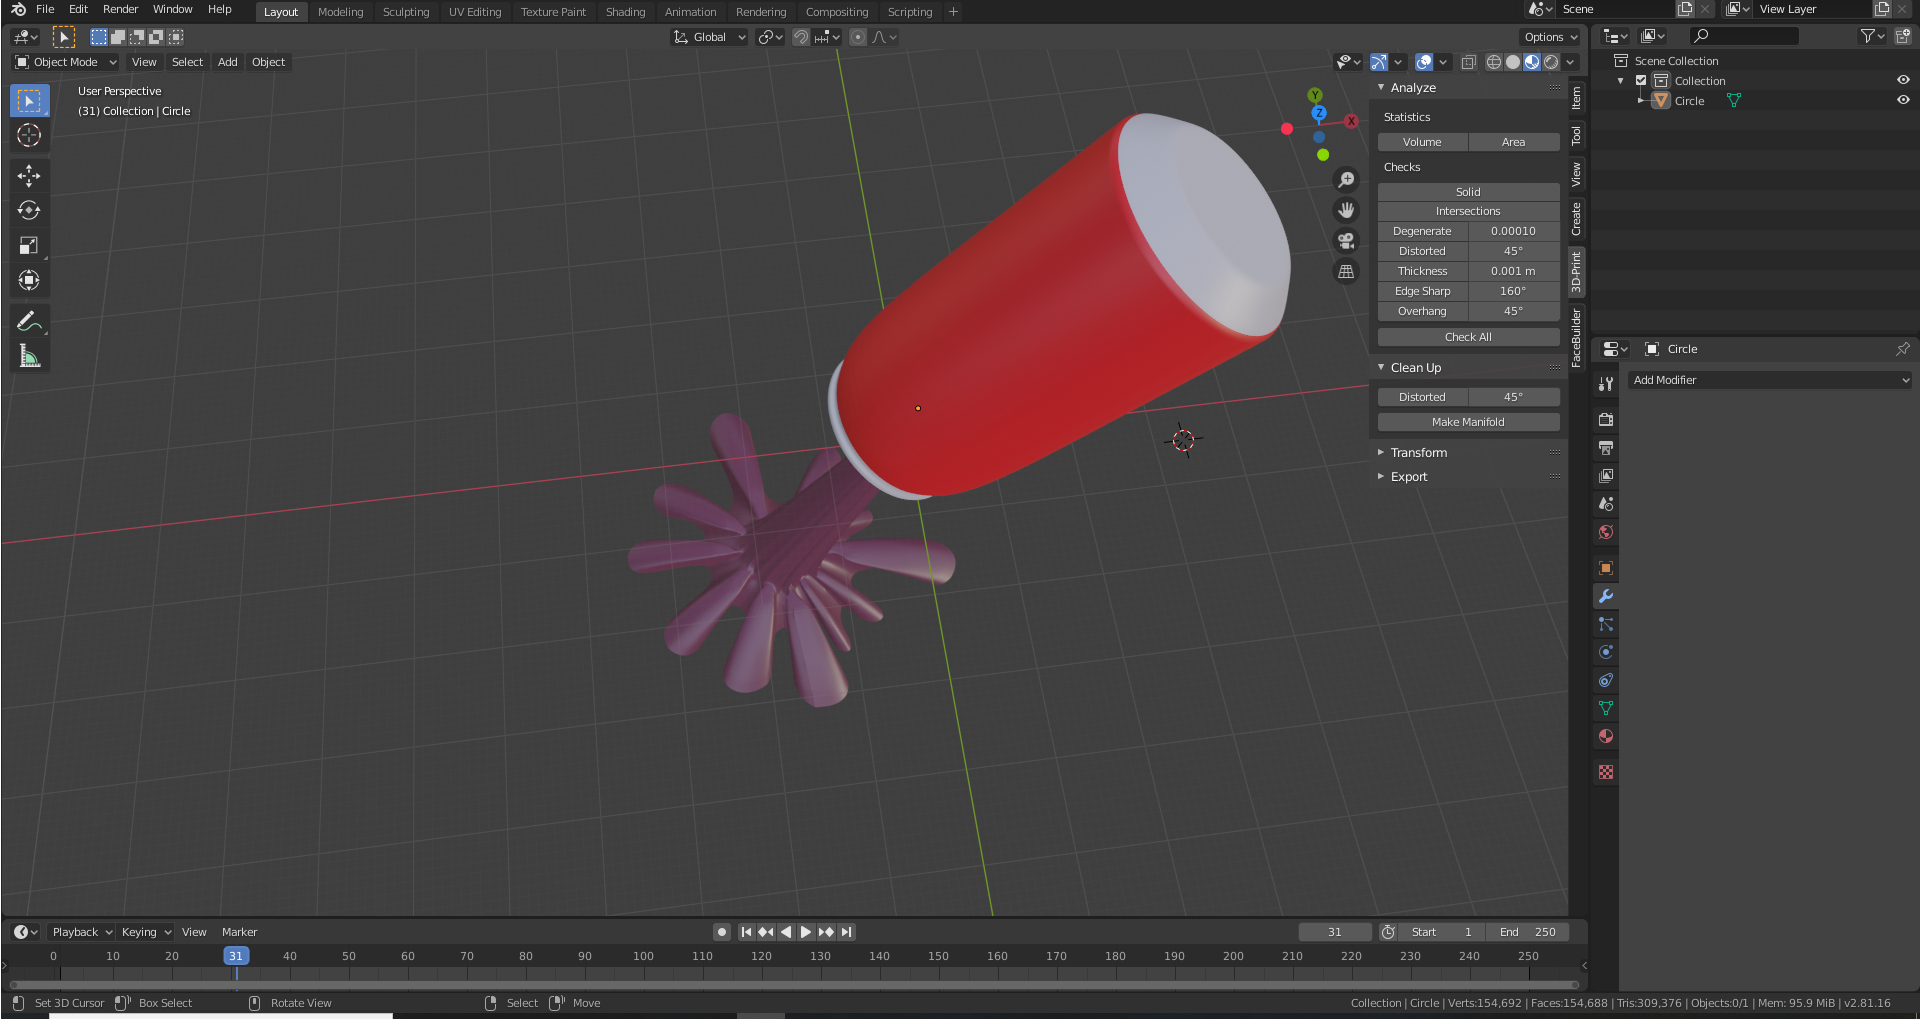Select the Move tool in the toolbar

click(x=29, y=176)
